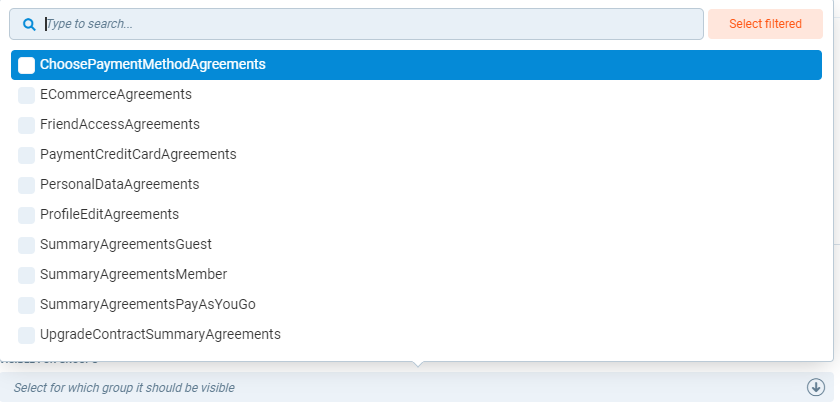Select the UpgradeContractSummaryAgreements list label
Viewport: 840px width, 407px height.
(160, 334)
